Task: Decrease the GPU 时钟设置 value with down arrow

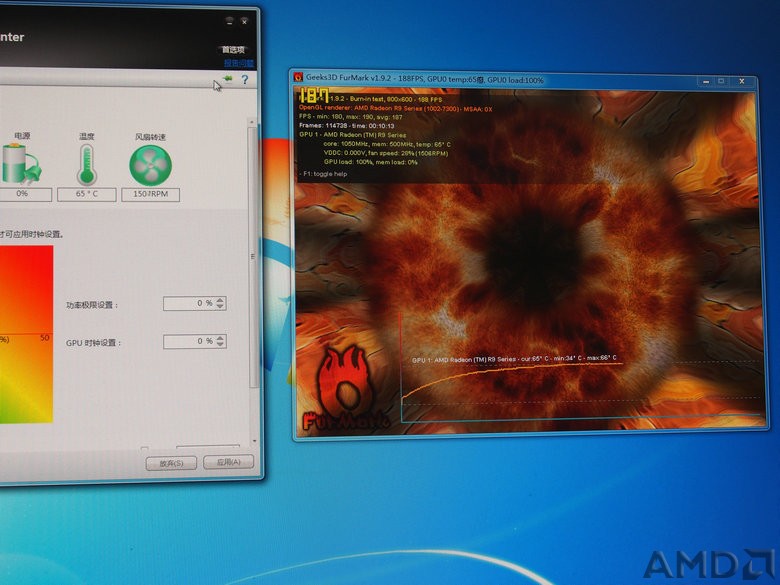Action: click(220, 344)
